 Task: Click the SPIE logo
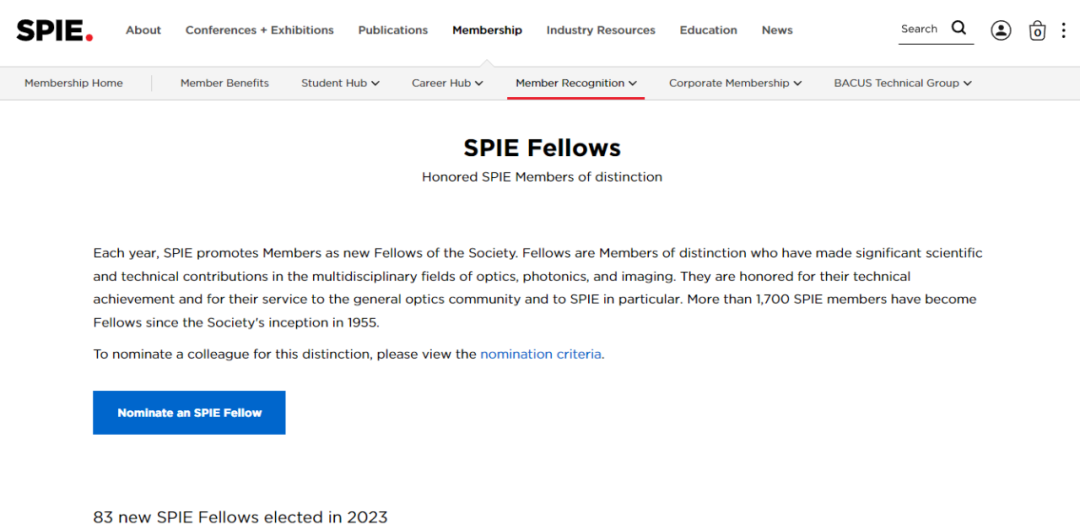[54, 30]
